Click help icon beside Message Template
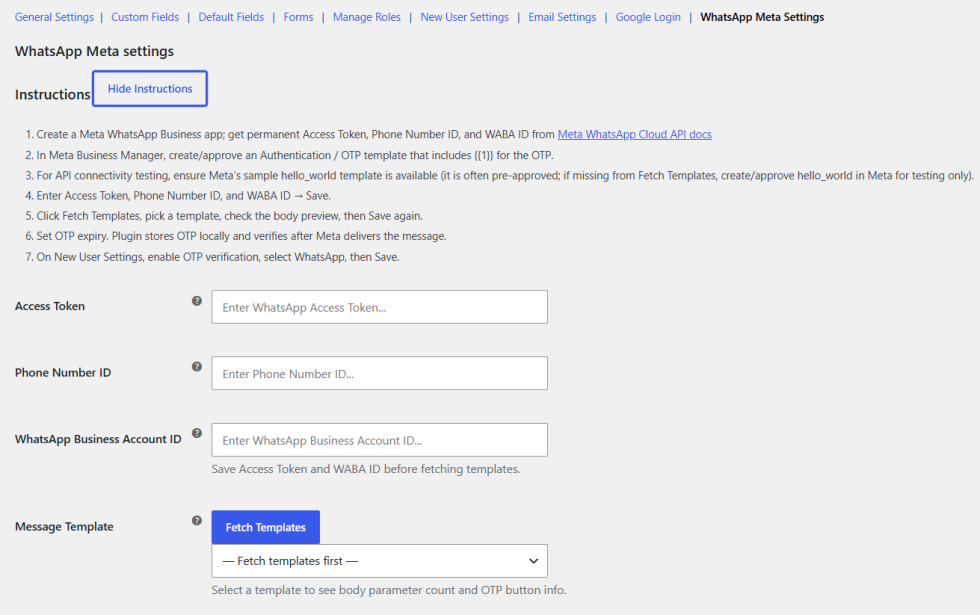The image size is (980, 615). click(197, 521)
